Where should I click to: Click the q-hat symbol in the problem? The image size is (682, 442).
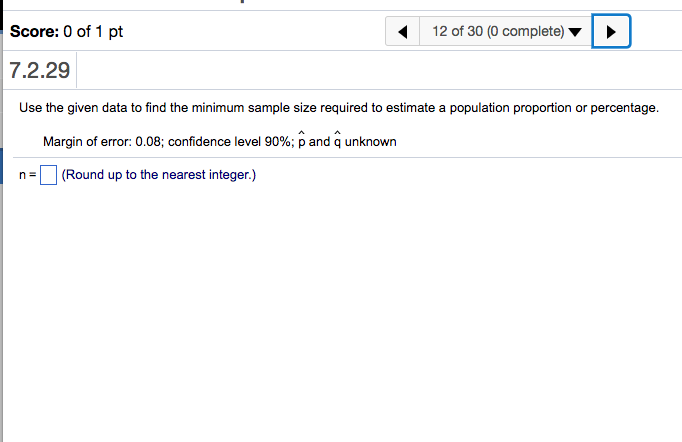(337, 141)
